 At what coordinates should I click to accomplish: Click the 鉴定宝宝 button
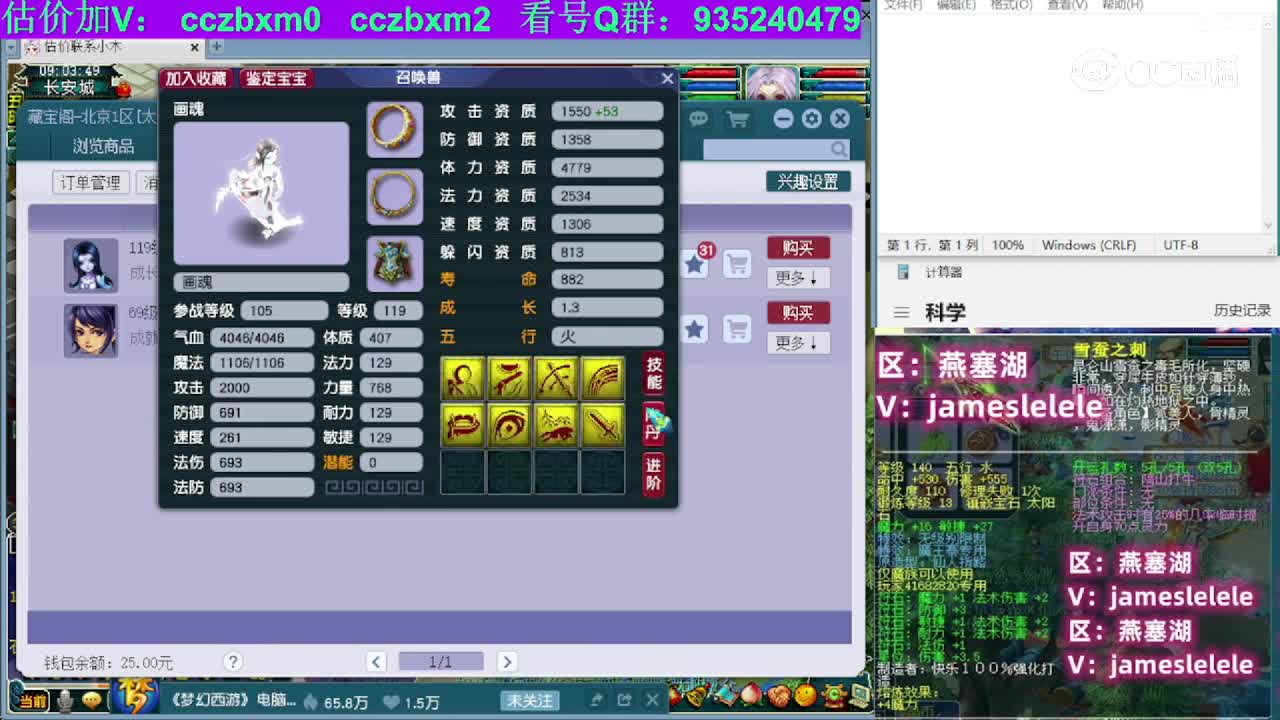pos(276,78)
